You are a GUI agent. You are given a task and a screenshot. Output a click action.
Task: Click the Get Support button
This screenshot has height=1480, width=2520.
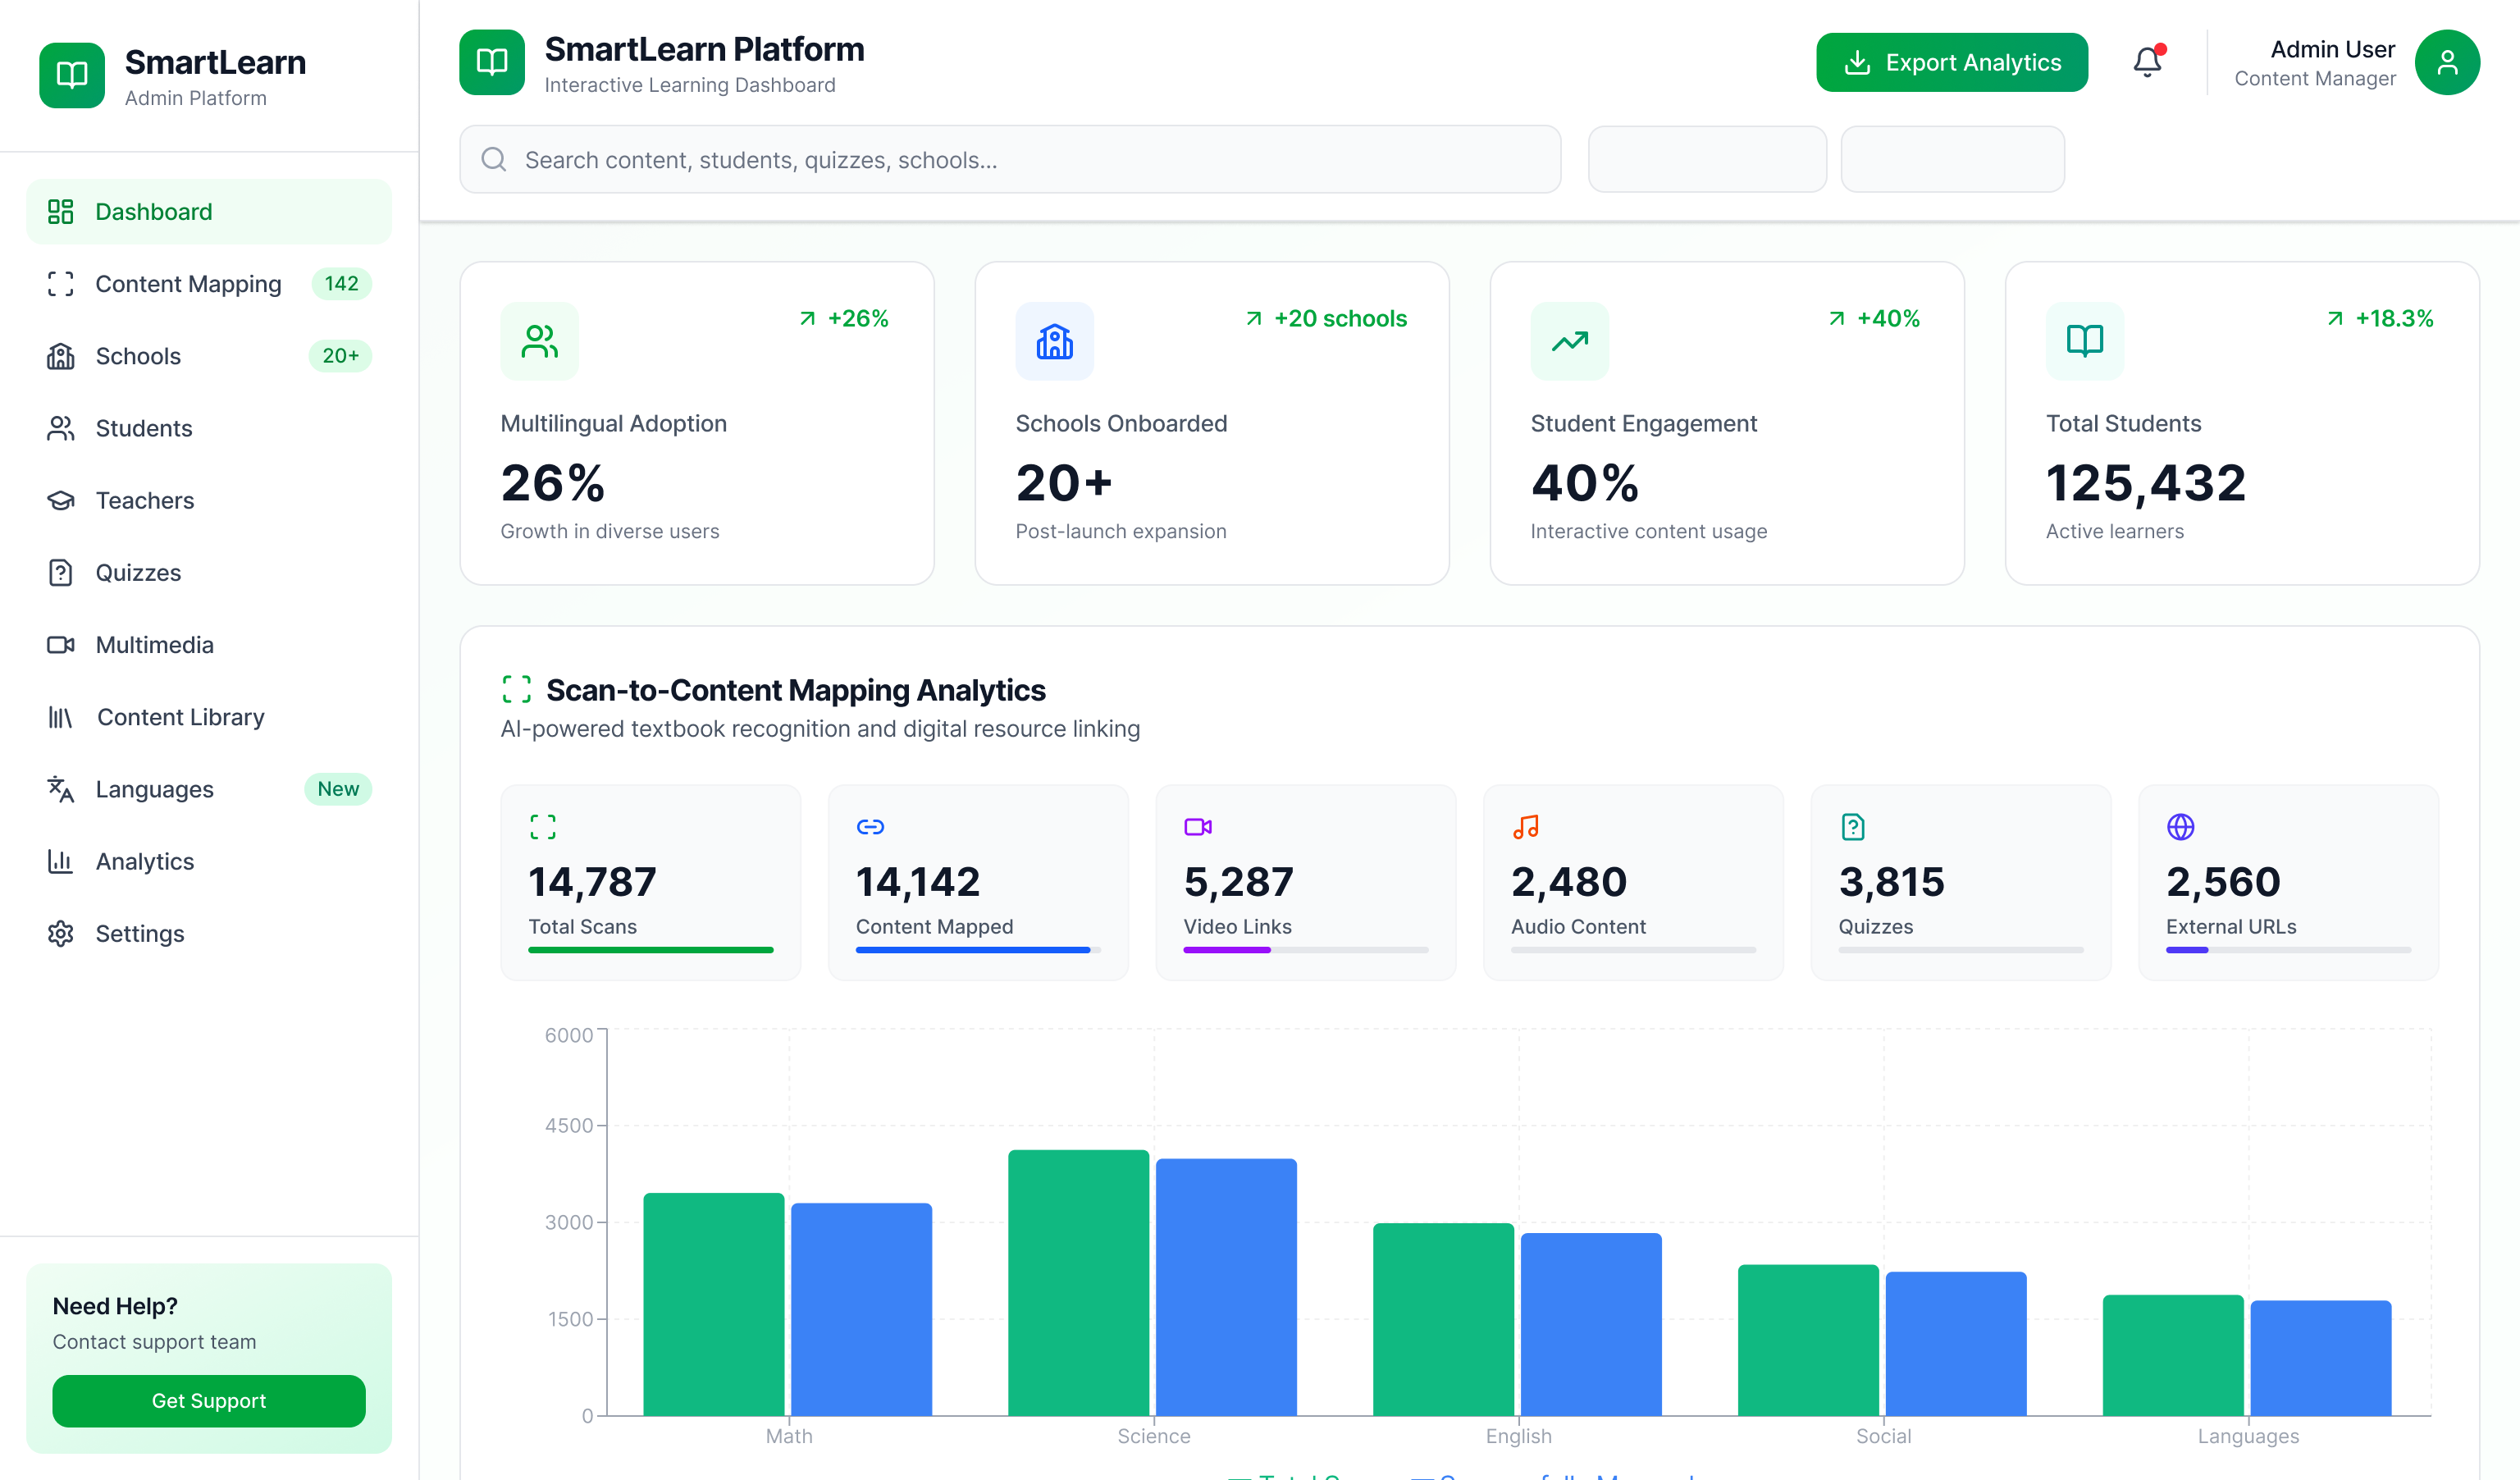pyautogui.click(x=208, y=1401)
